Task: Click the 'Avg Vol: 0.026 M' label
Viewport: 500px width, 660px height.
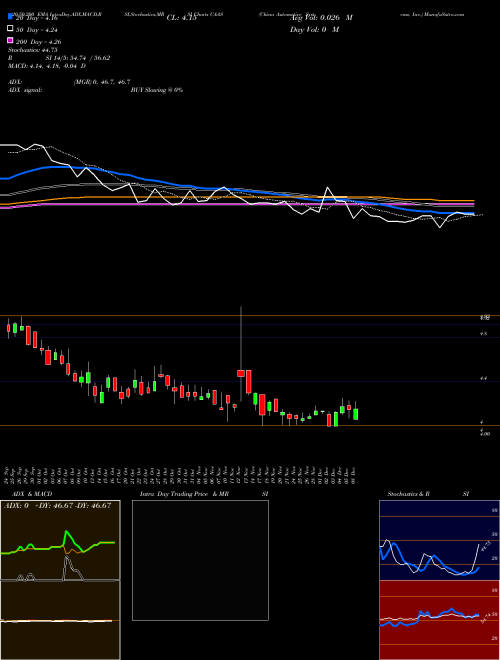Action: pos(321,18)
